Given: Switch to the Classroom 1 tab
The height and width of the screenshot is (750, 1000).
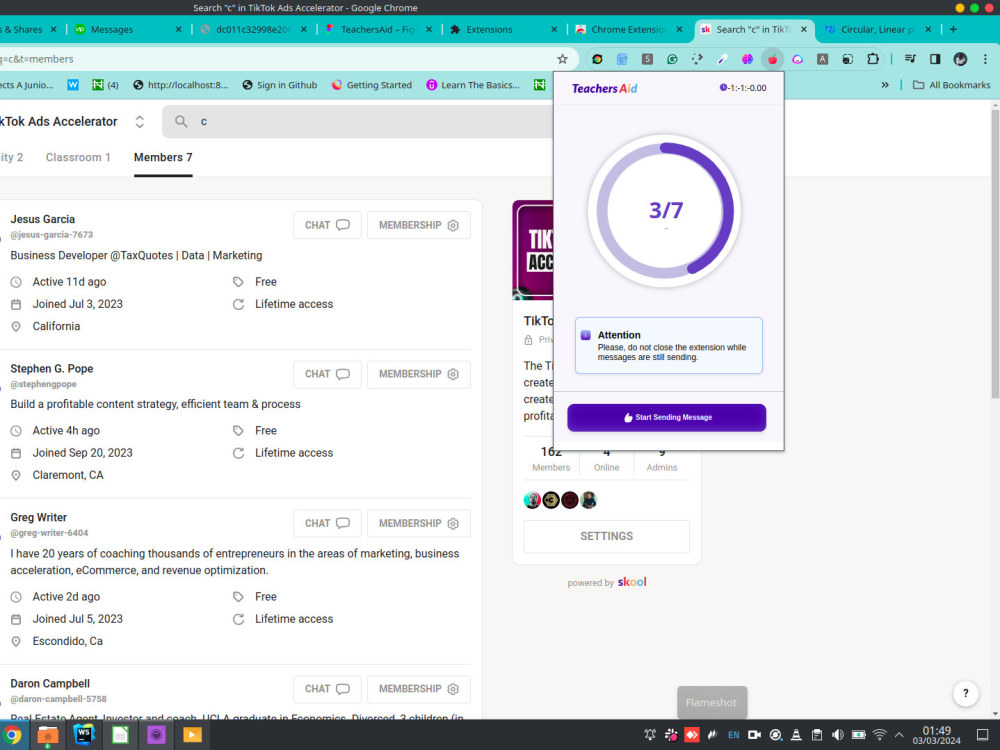Looking at the screenshot, I should tap(78, 157).
